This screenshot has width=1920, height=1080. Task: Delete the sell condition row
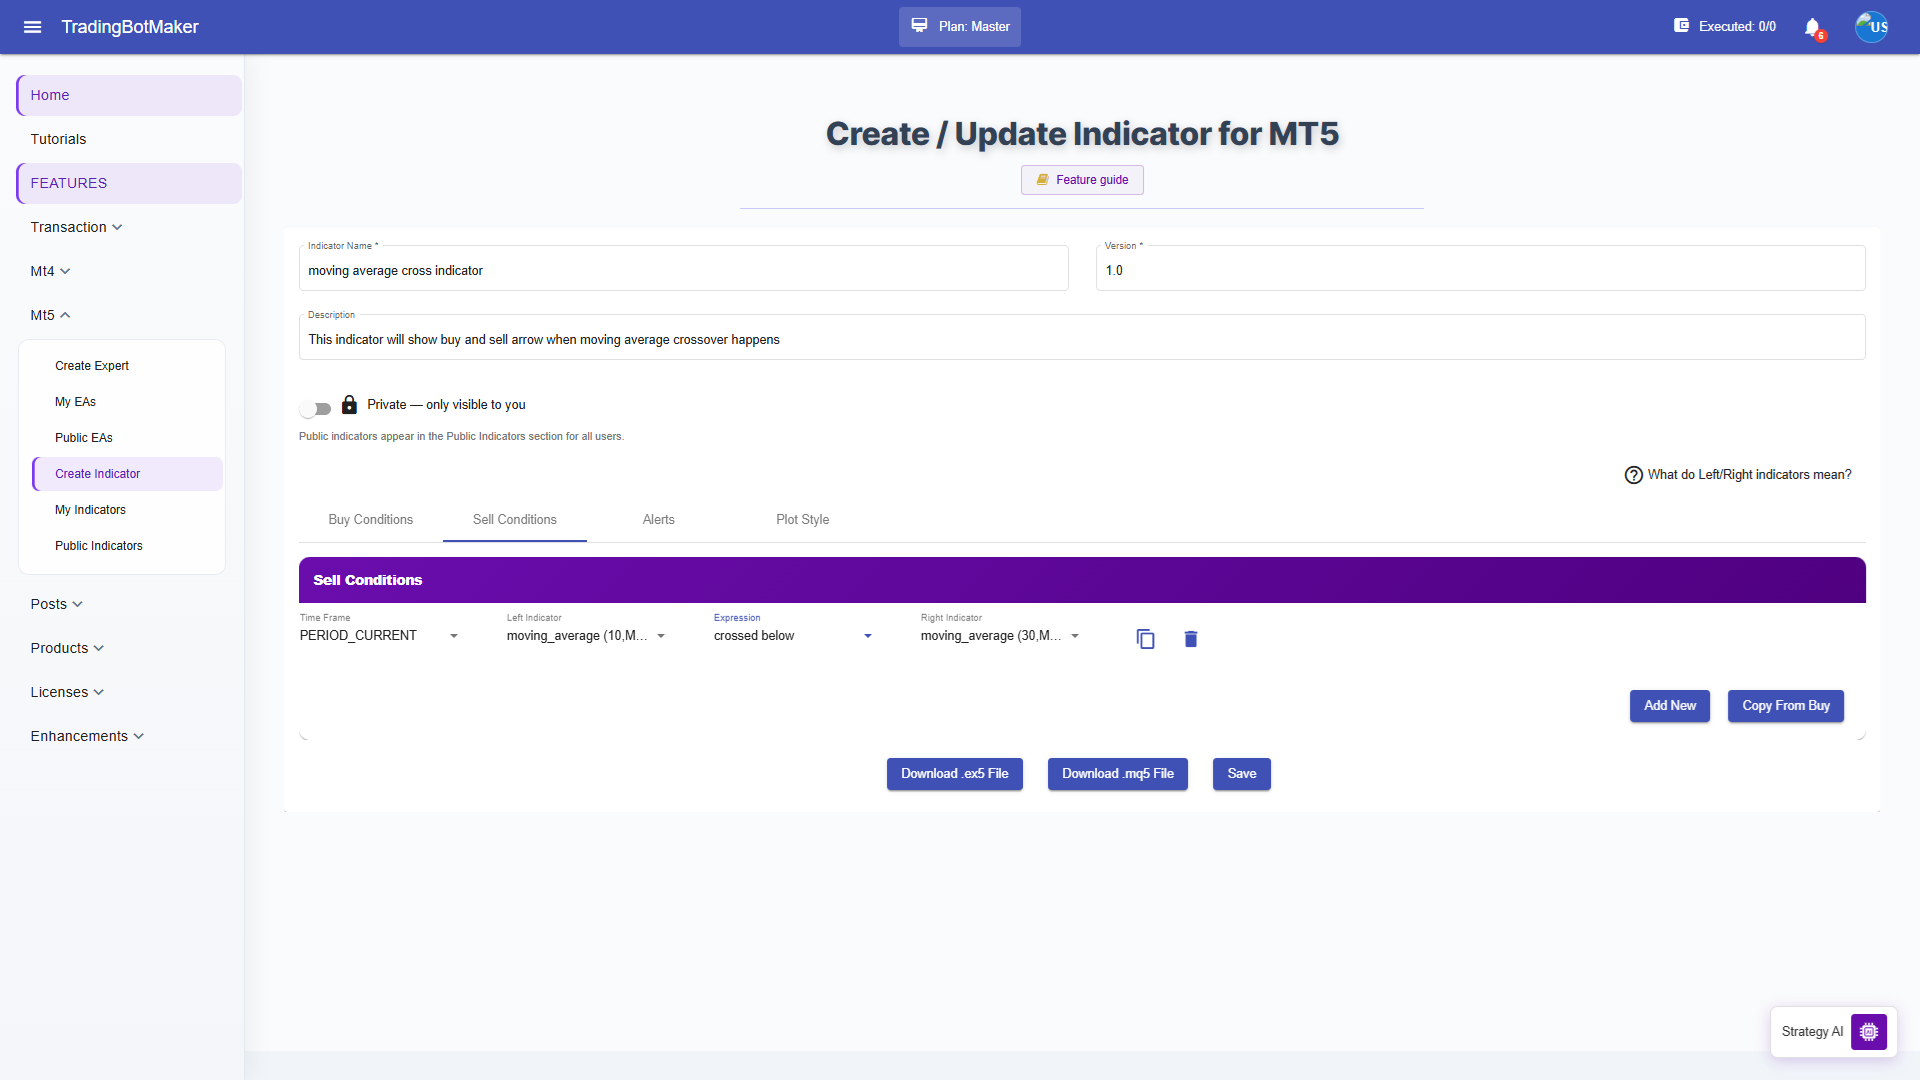click(x=1190, y=639)
